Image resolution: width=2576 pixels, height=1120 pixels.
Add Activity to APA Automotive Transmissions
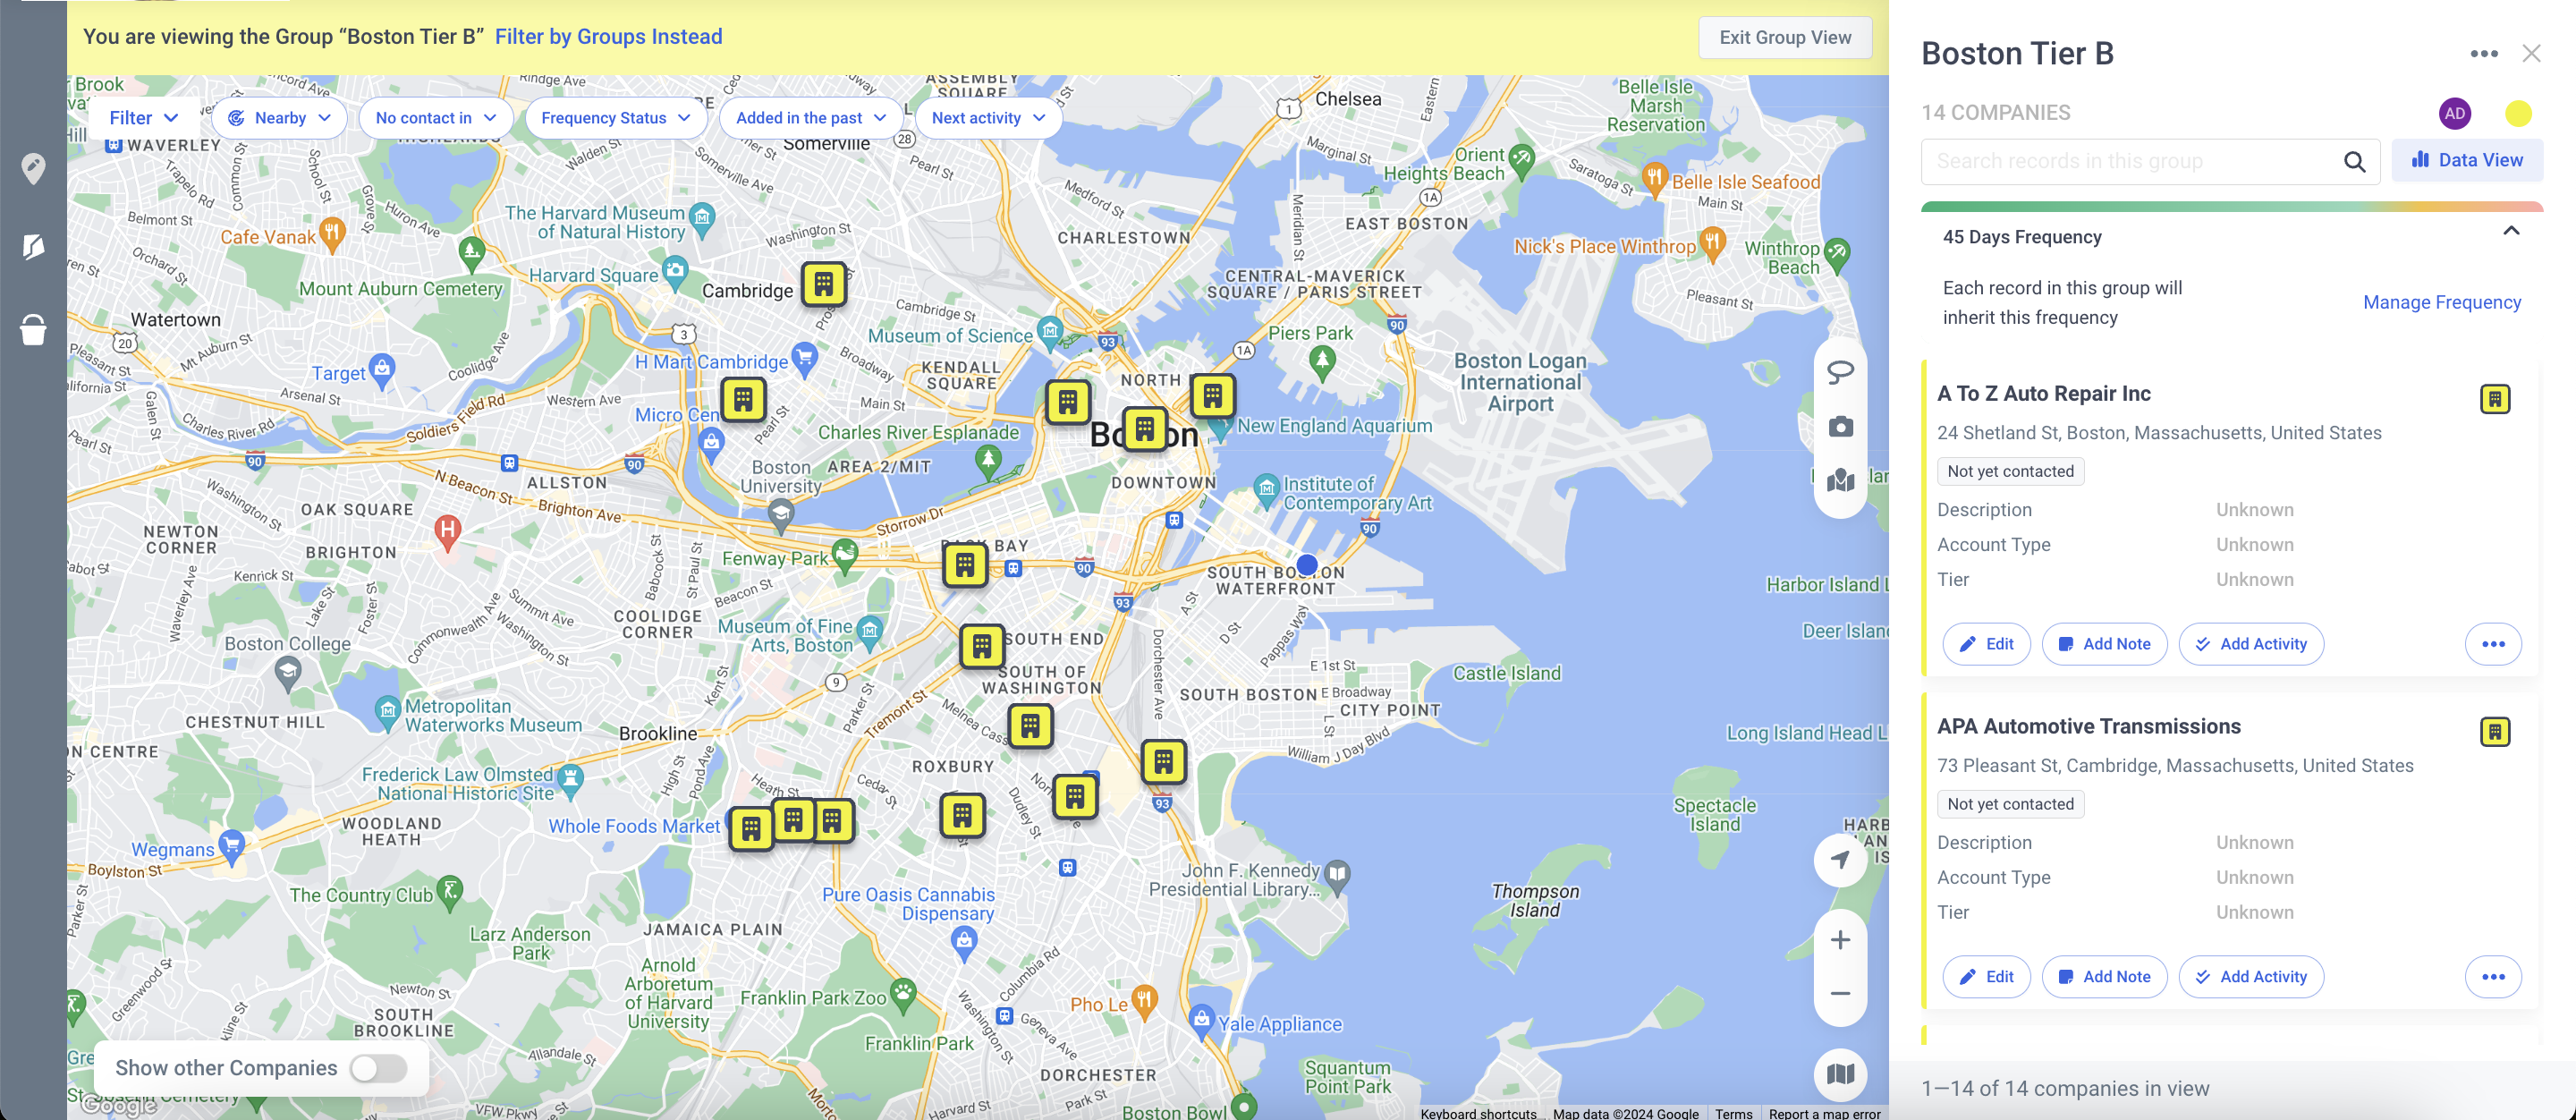pos(2250,977)
